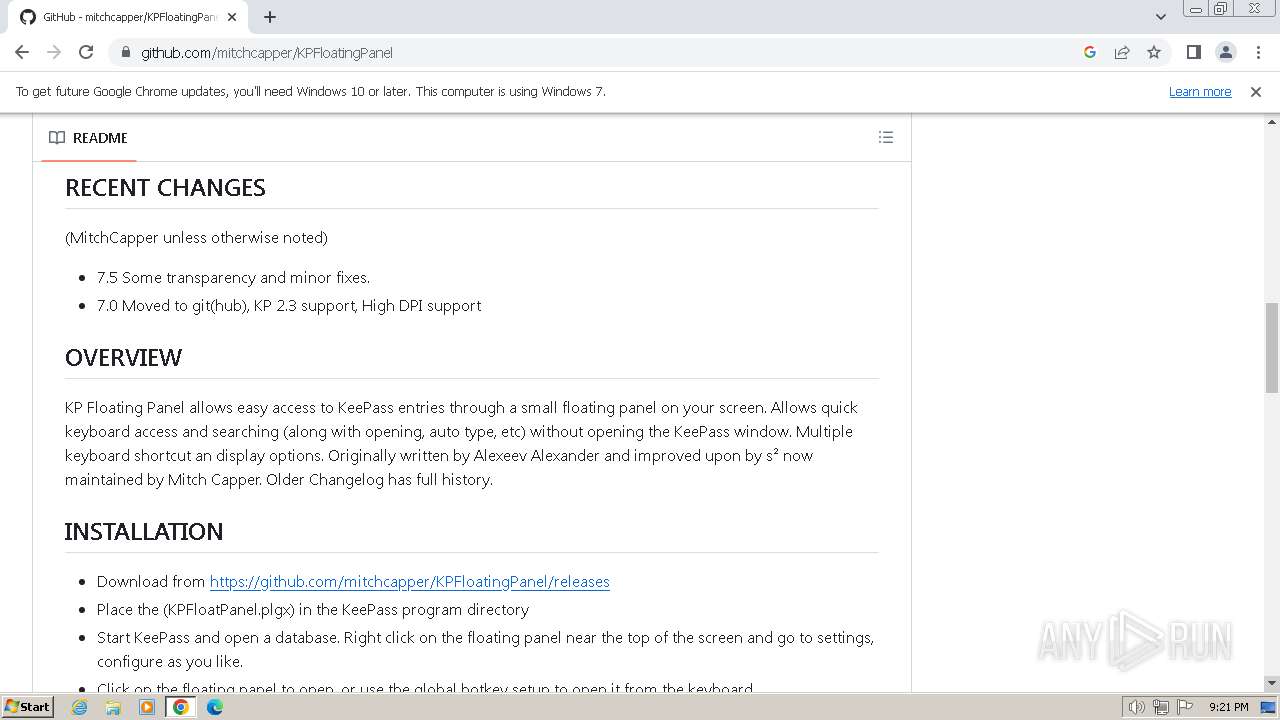Open the Chrome side panel
This screenshot has height=720, width=1280.
pyautogui.click(x=1194, y=52)
